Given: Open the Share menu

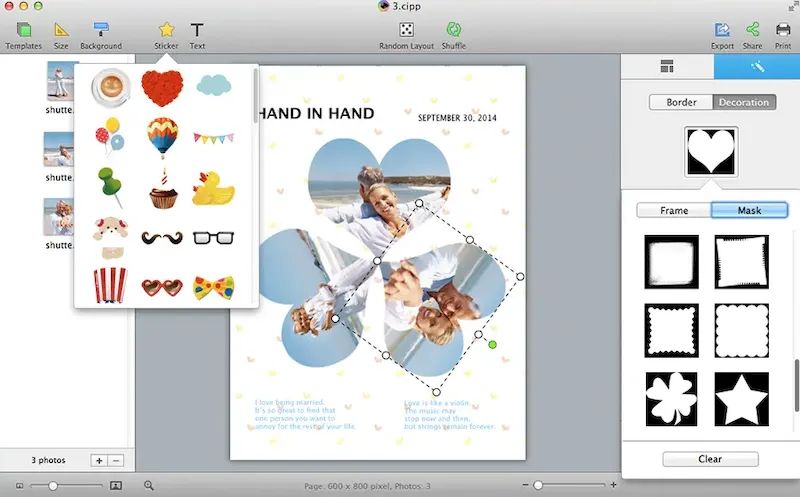Looking at the screenshot, I should pyautogui.click(x=753, y=35).
